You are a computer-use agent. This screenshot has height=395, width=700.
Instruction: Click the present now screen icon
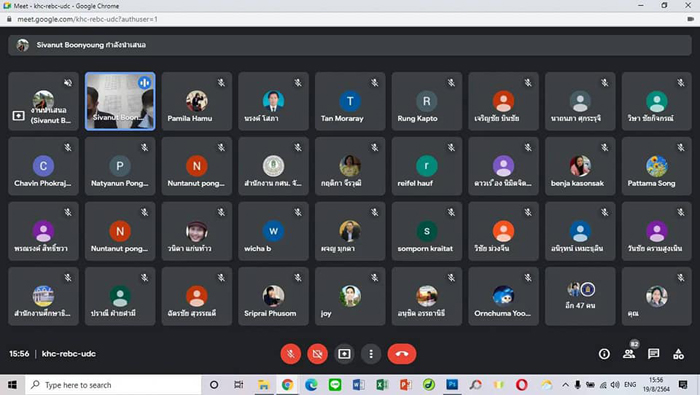(344, 354)
